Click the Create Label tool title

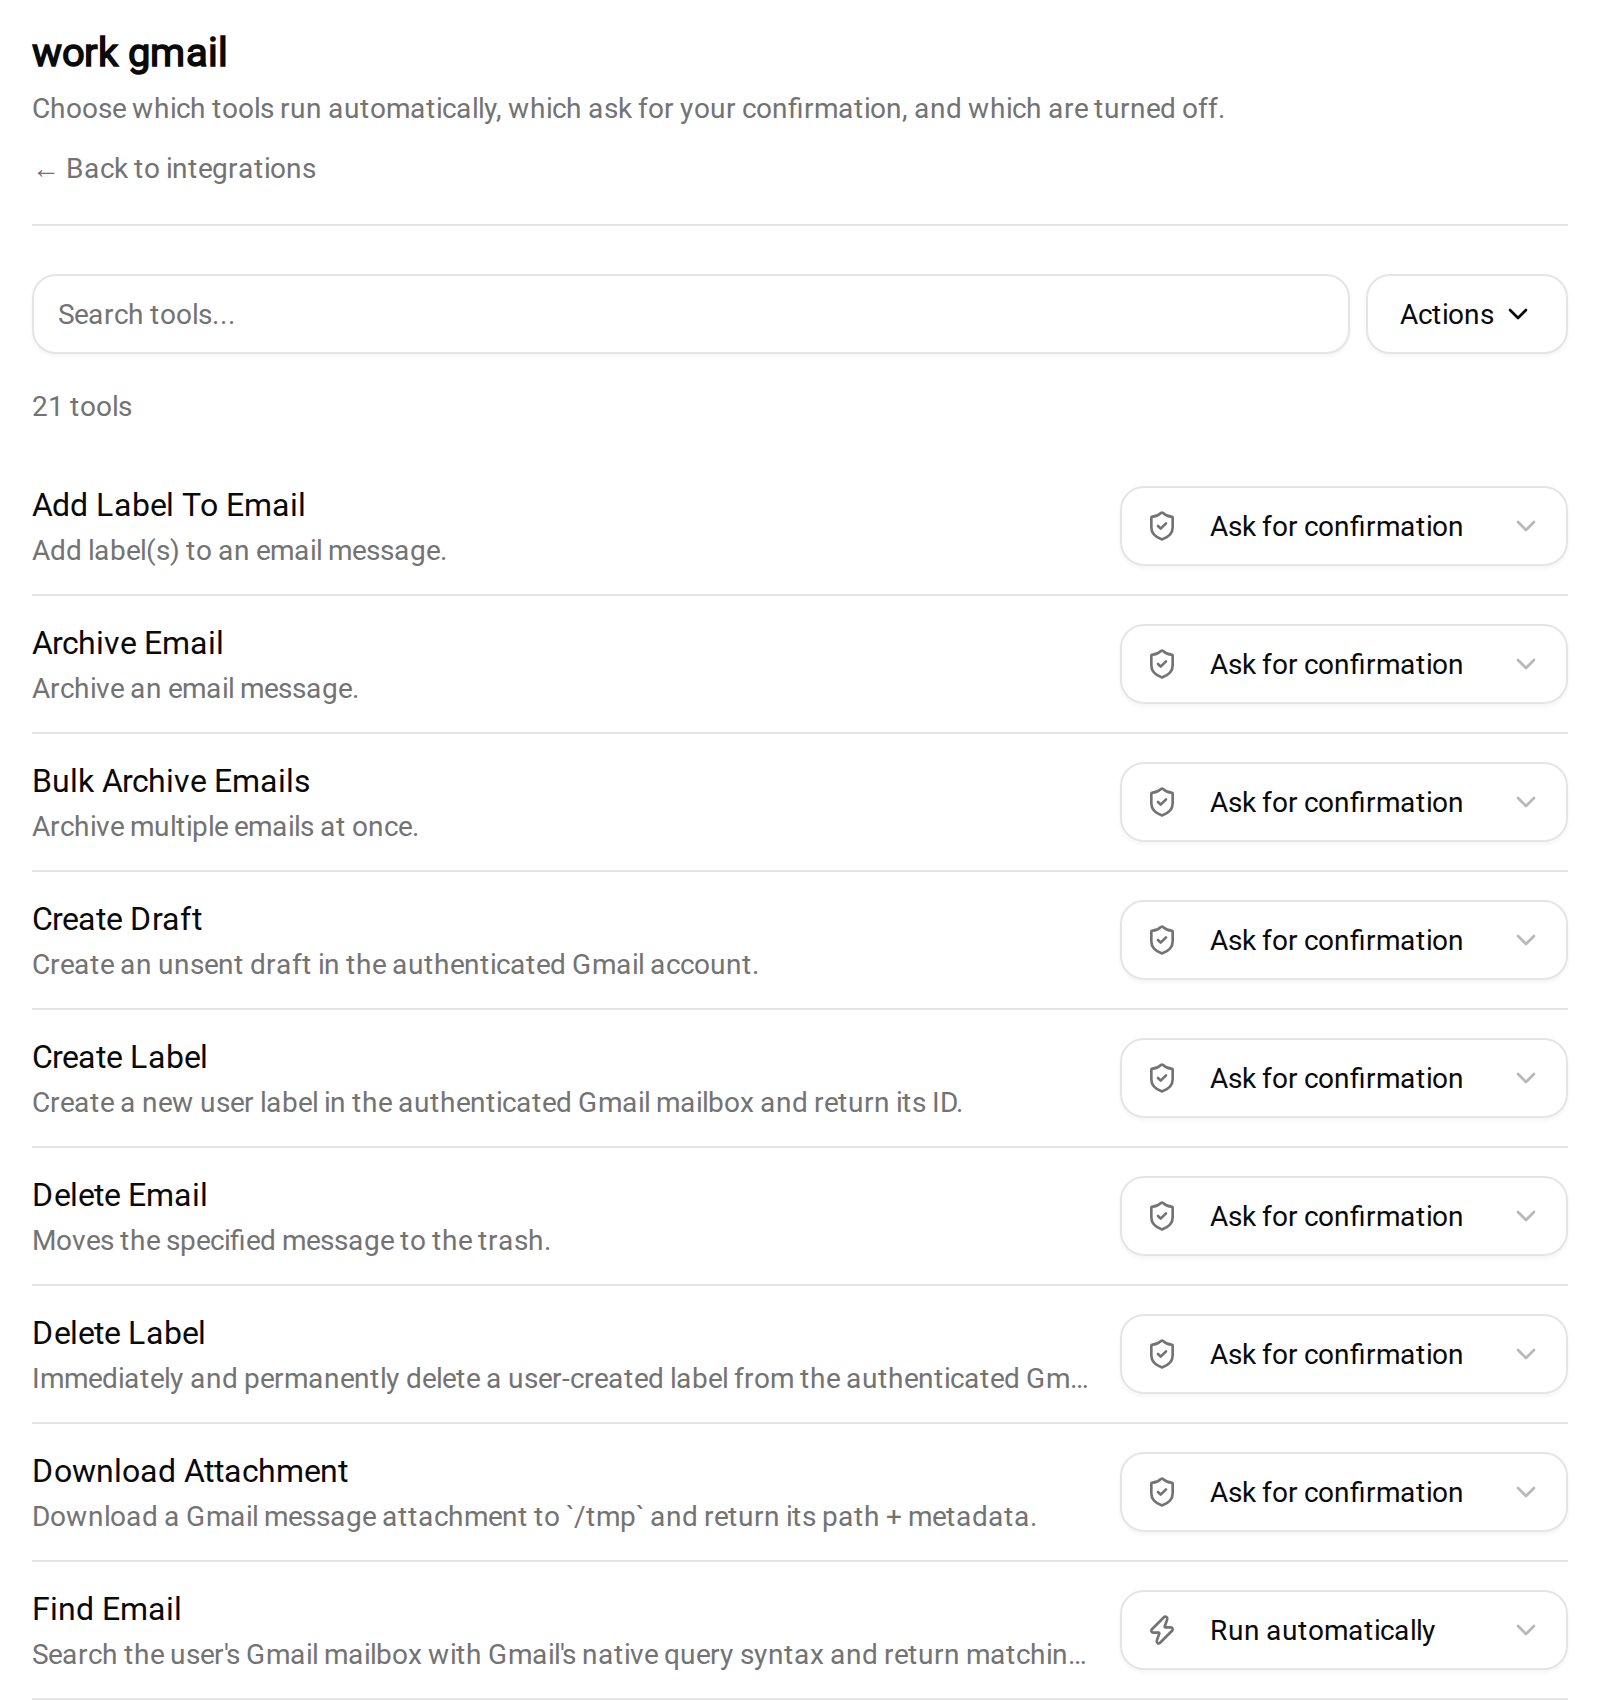tap(120, 1057)
